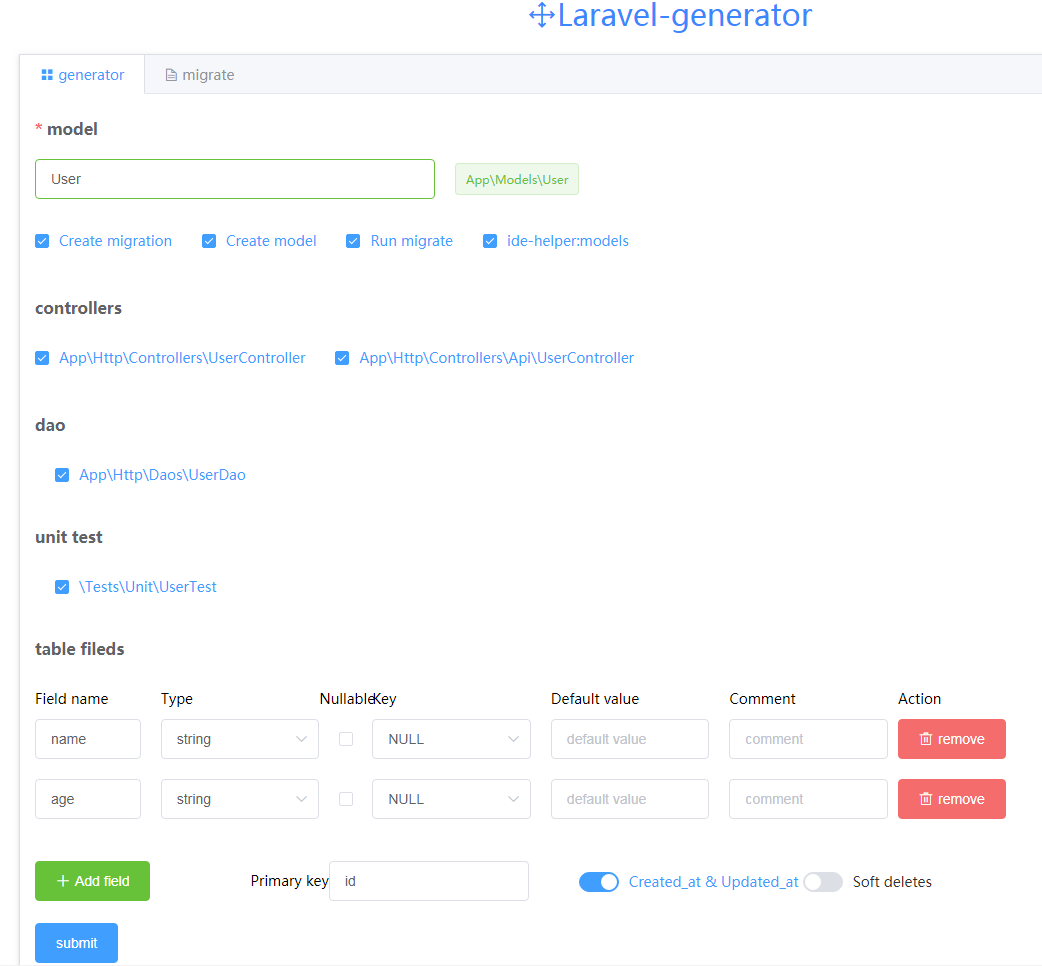Click the unit test section heading
The width and height of the screenshot is (1042, 966).
(69, 537)
